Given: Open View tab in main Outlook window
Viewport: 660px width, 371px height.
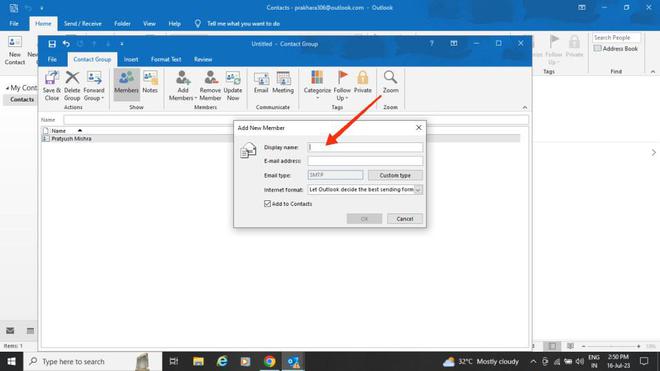Looking at the screenshot, I should [149, 24].
